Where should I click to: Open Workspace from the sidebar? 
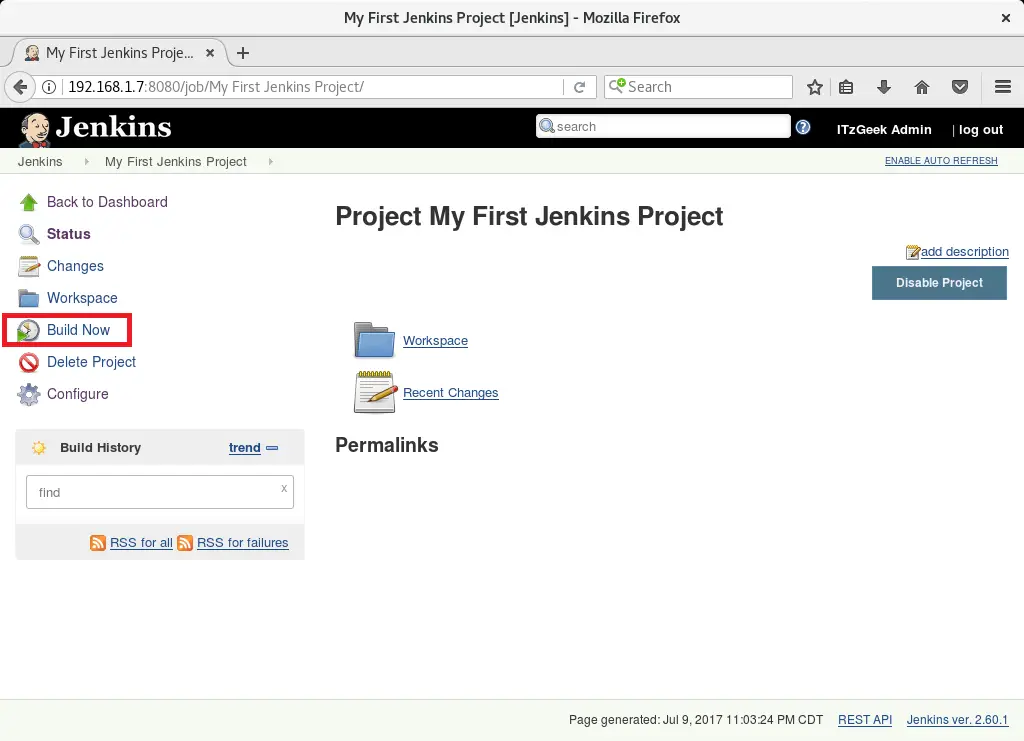tap(82, 298)
